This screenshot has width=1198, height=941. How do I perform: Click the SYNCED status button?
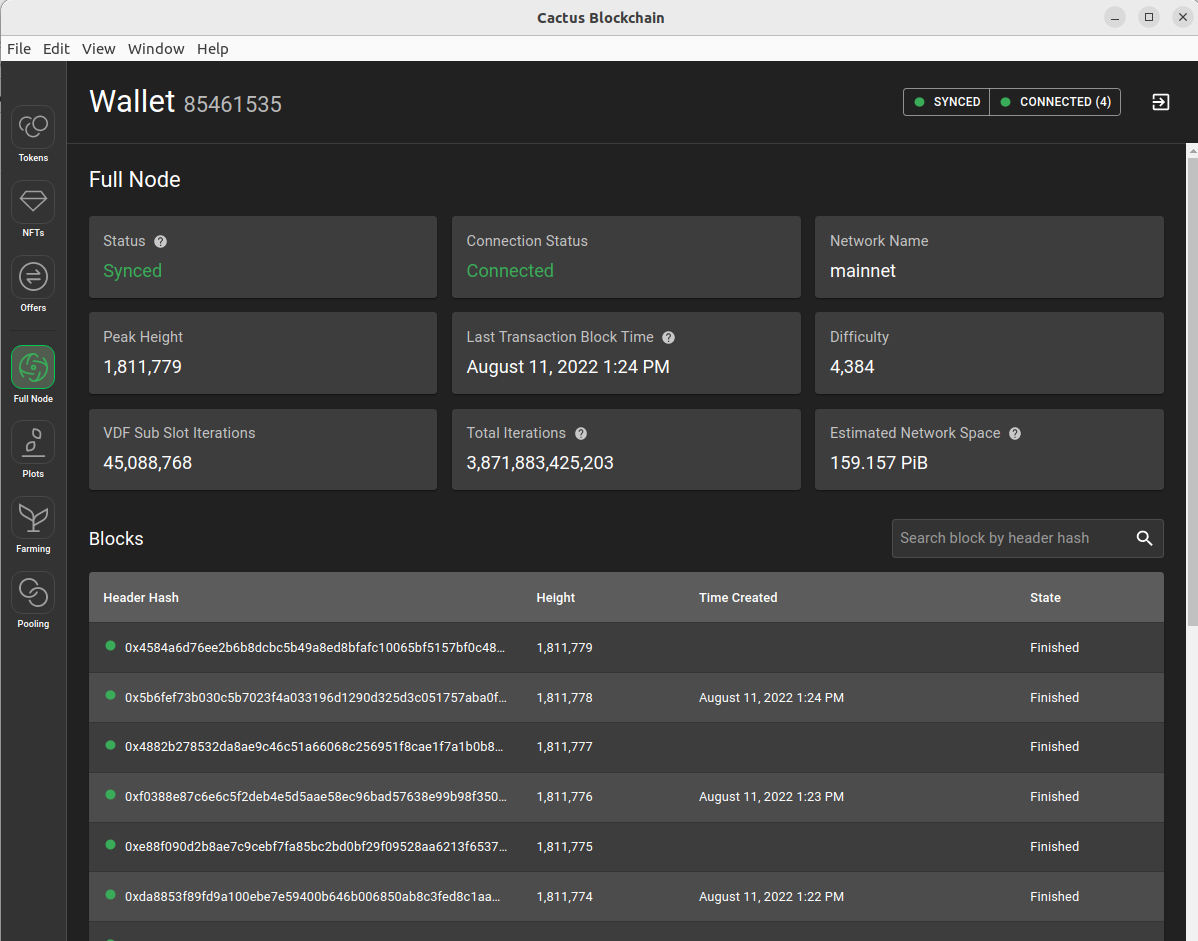[x=947, y=102]
